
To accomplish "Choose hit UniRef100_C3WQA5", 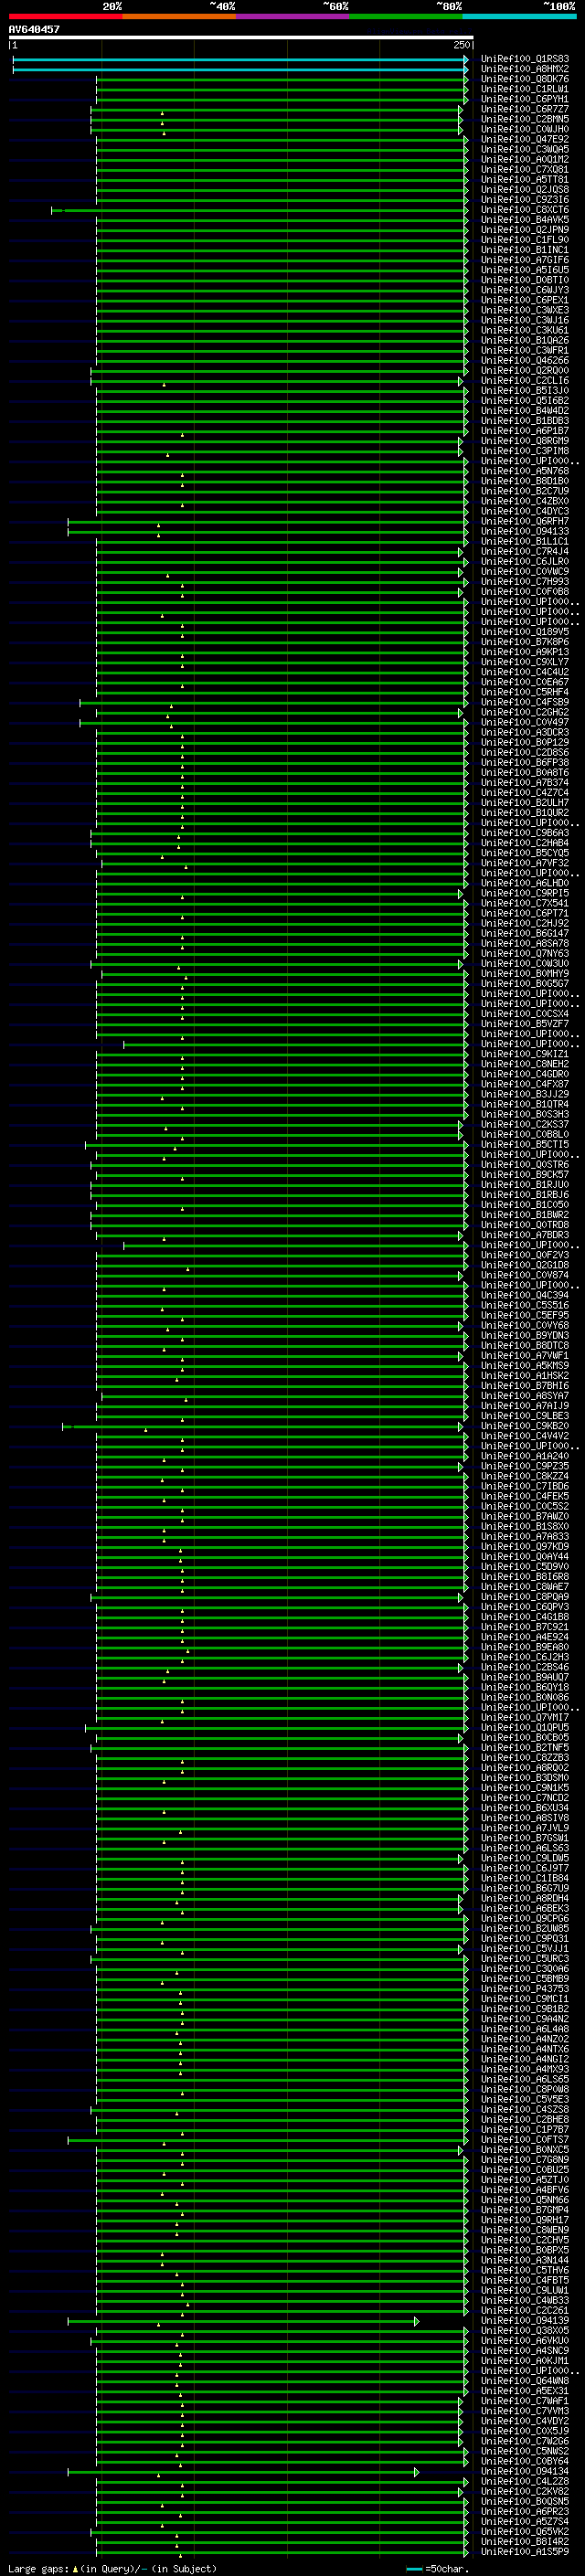I will point(525,149).
